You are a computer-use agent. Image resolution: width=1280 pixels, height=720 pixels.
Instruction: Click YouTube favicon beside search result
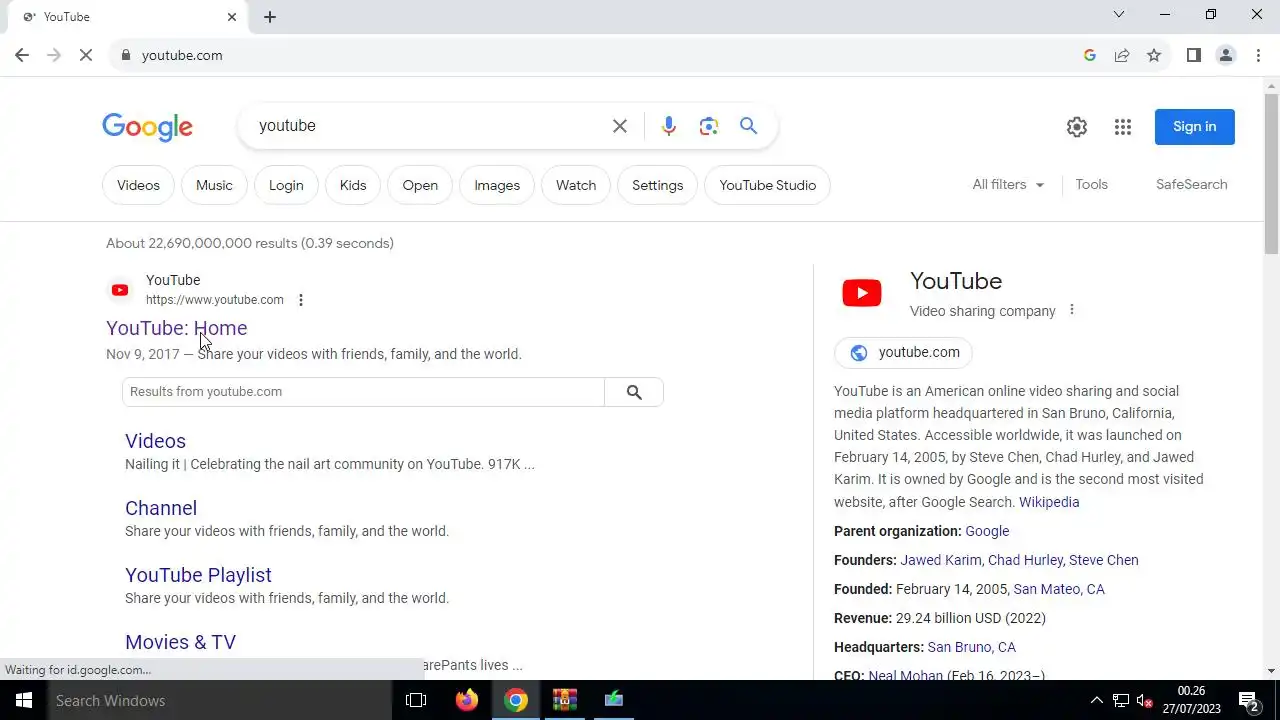coord(120,290)
